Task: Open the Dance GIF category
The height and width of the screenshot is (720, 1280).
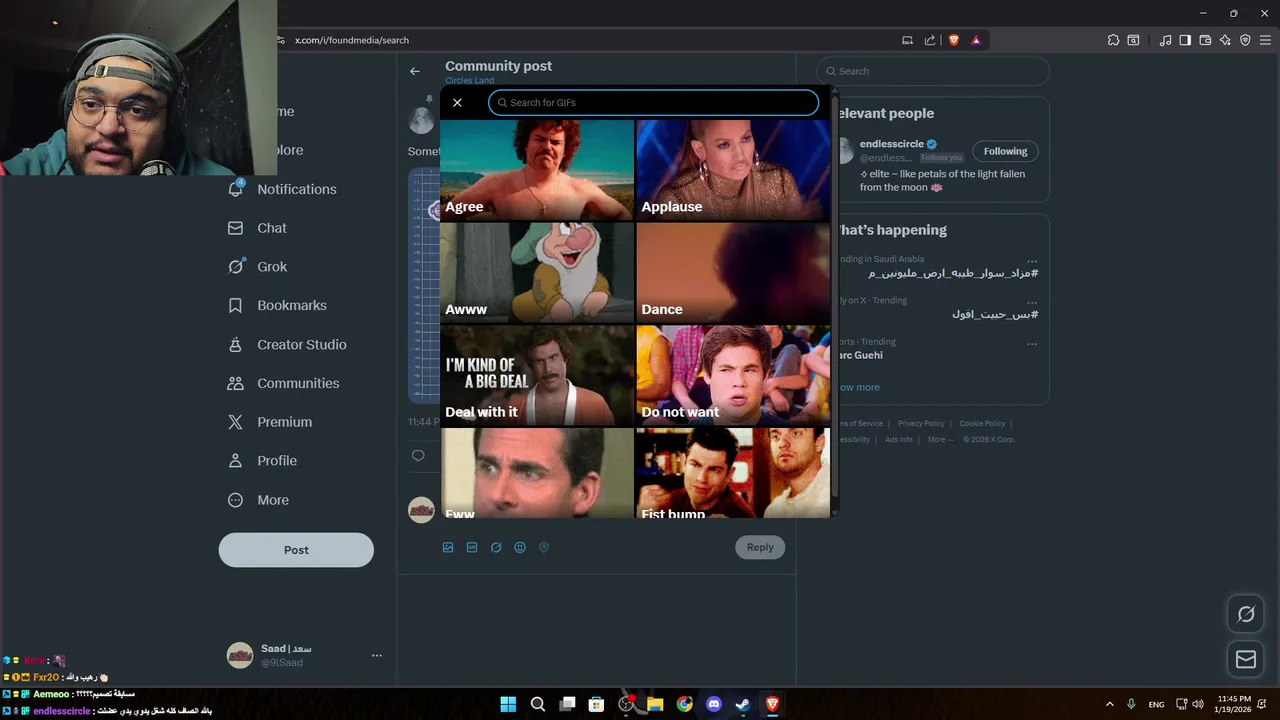Action: click(733, 272)
